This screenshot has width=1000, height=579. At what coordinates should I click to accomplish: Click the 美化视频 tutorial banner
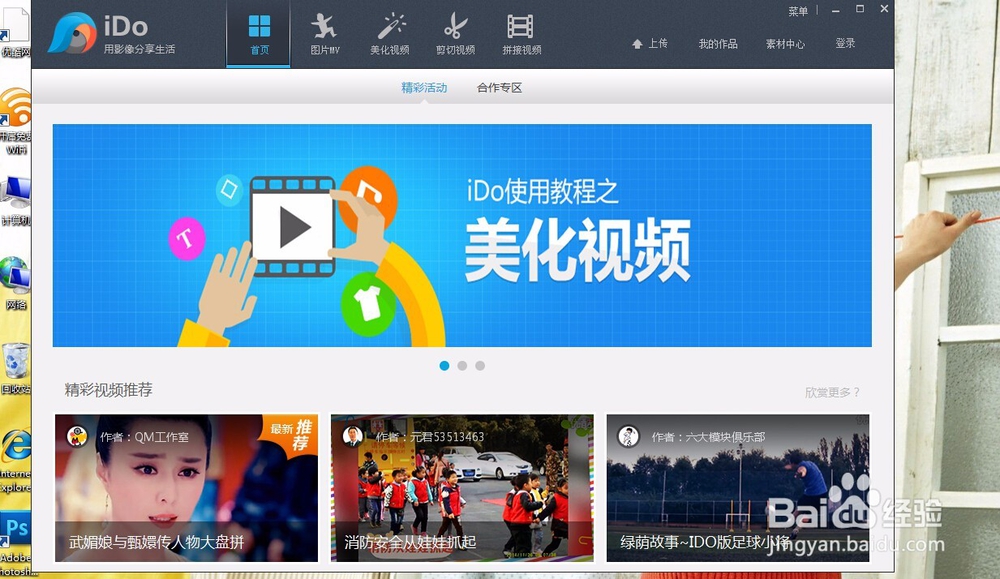(x=462, y=235)
